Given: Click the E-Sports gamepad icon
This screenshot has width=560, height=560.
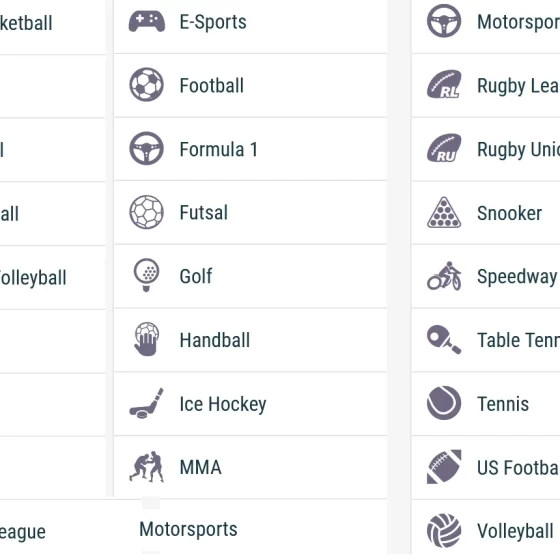Looking at the screenshot, I should pyautogui.click(x=147, y=21).
